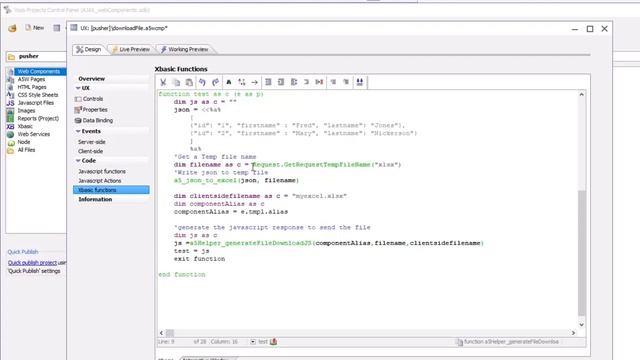
Task: Click the 'end function' code line
Action: coord(182,275)
